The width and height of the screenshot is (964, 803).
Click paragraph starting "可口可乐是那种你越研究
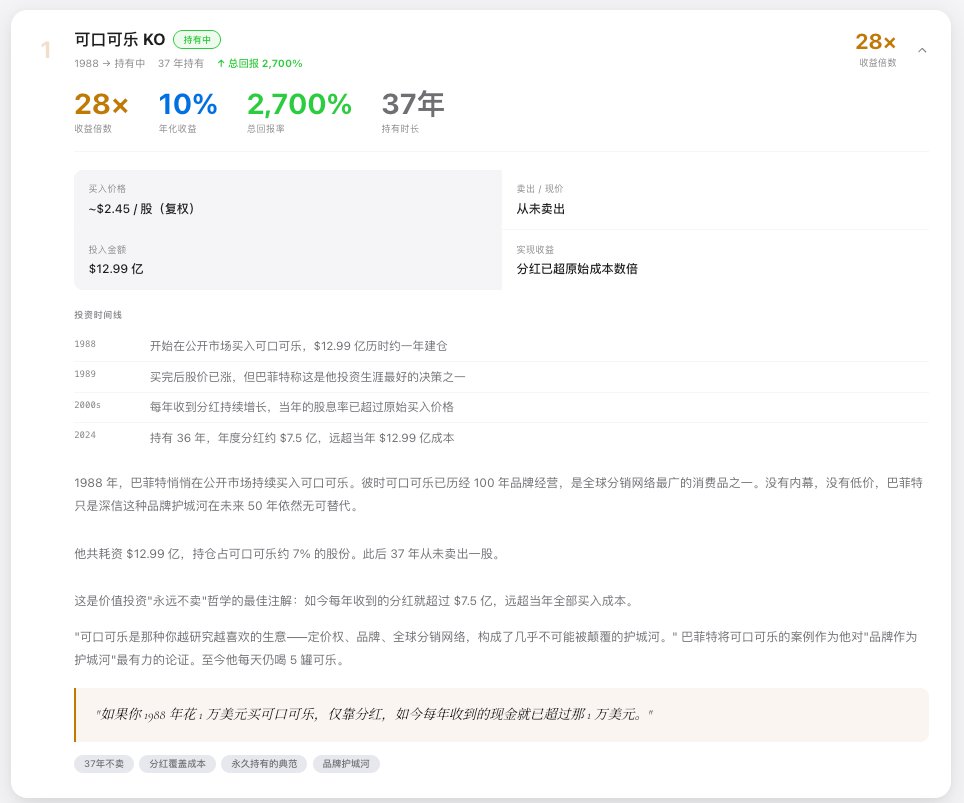[x=496, y=648]
